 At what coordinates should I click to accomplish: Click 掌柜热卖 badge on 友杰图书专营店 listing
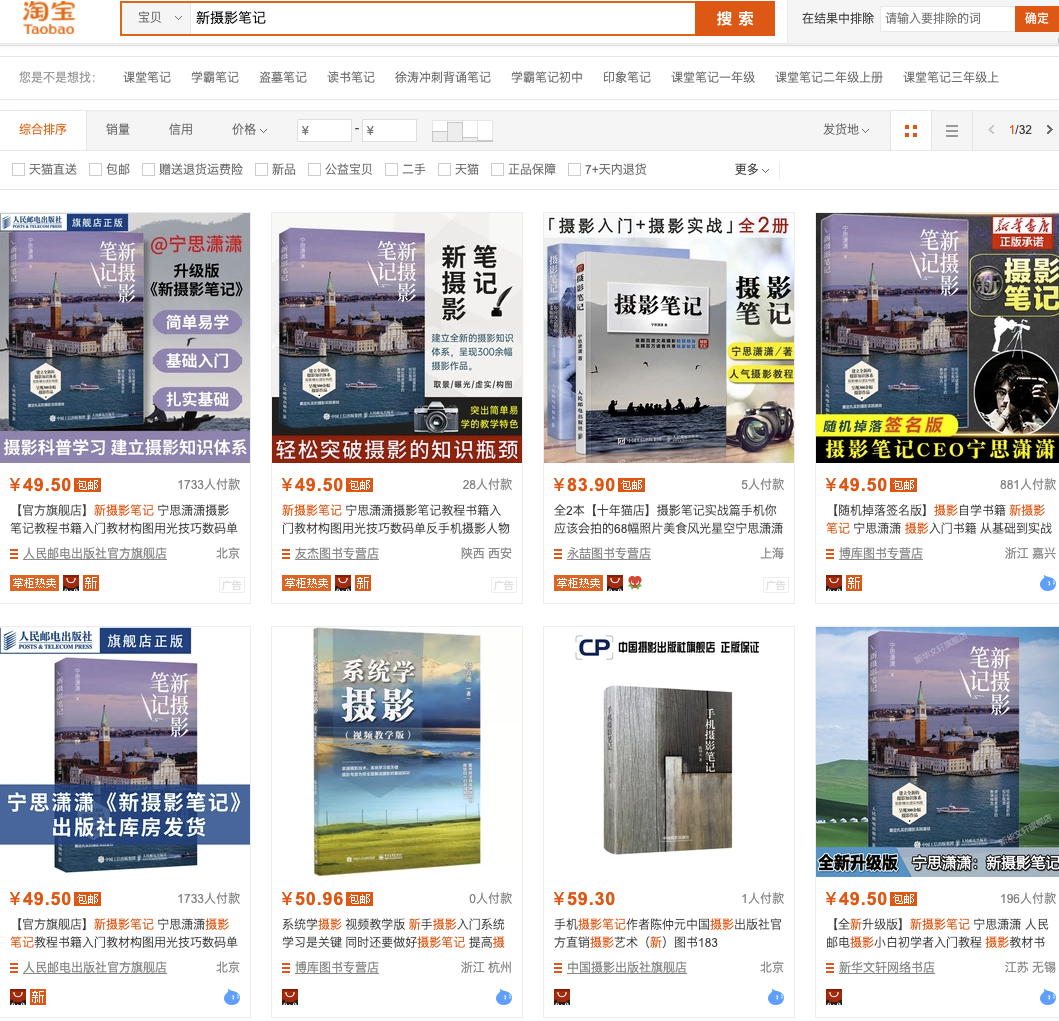pos(306,583)
